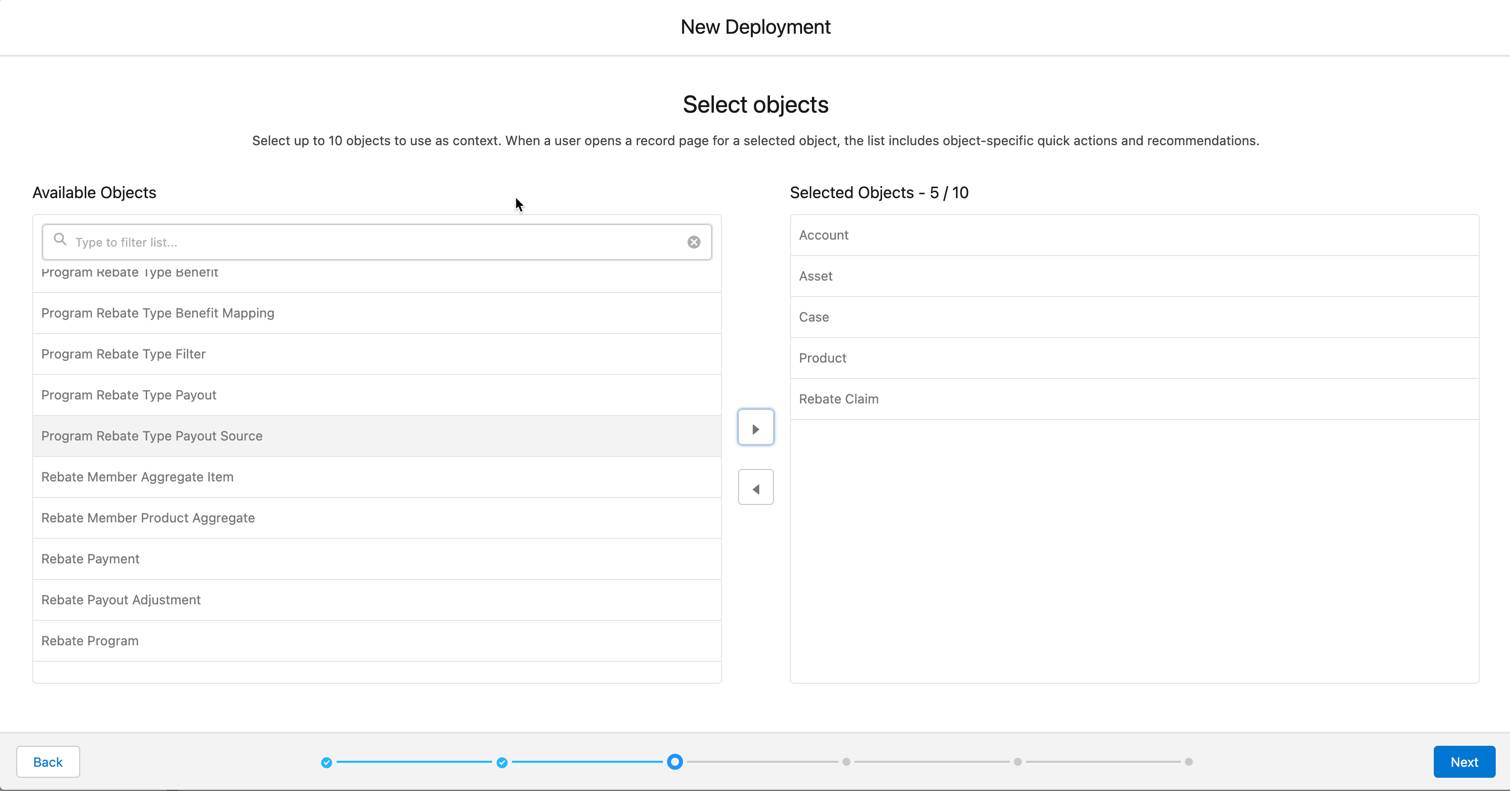Screen dimensions: 1510x791
Task: Click the left arrow to remove an object
Action: (755, 487)
